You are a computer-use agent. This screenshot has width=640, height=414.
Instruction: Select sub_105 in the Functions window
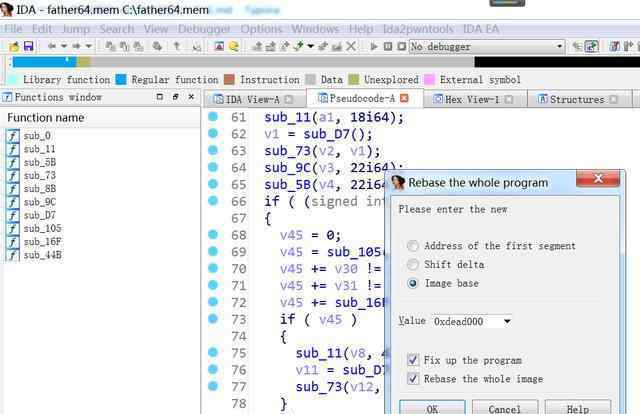pos(42,228)
